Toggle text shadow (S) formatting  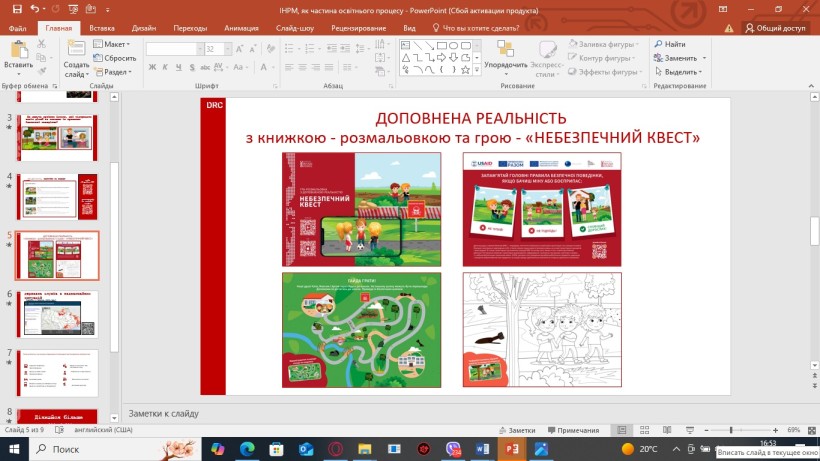click(192, 67)
